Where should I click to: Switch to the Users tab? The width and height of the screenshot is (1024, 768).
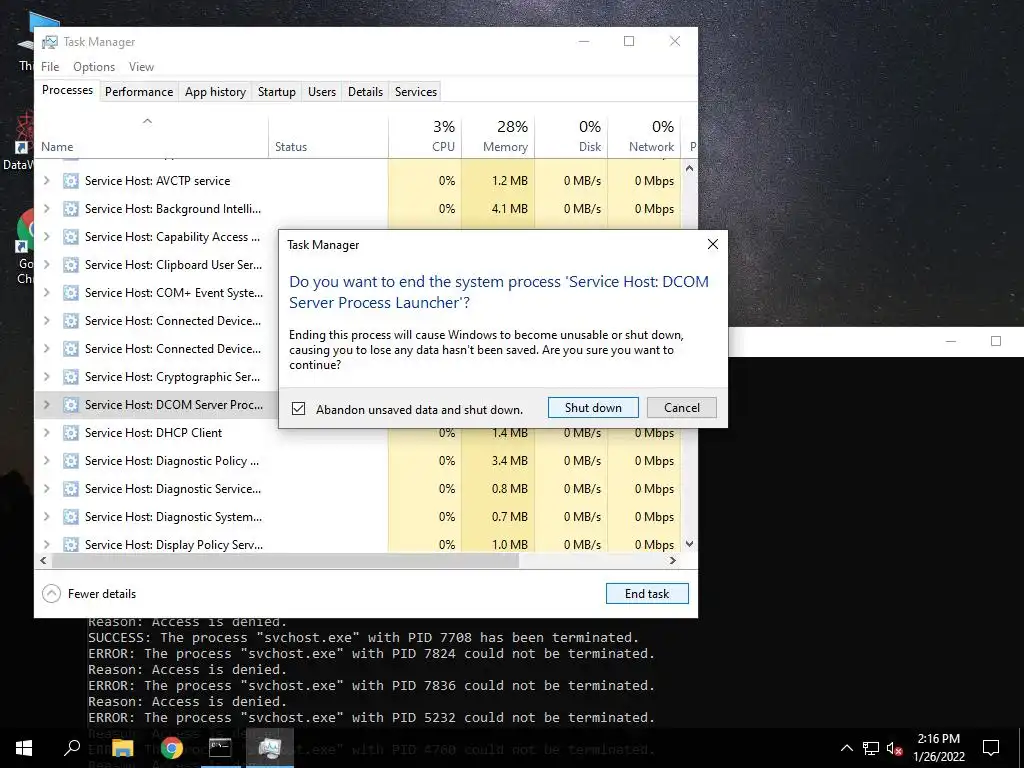click(x=321, y=92)
